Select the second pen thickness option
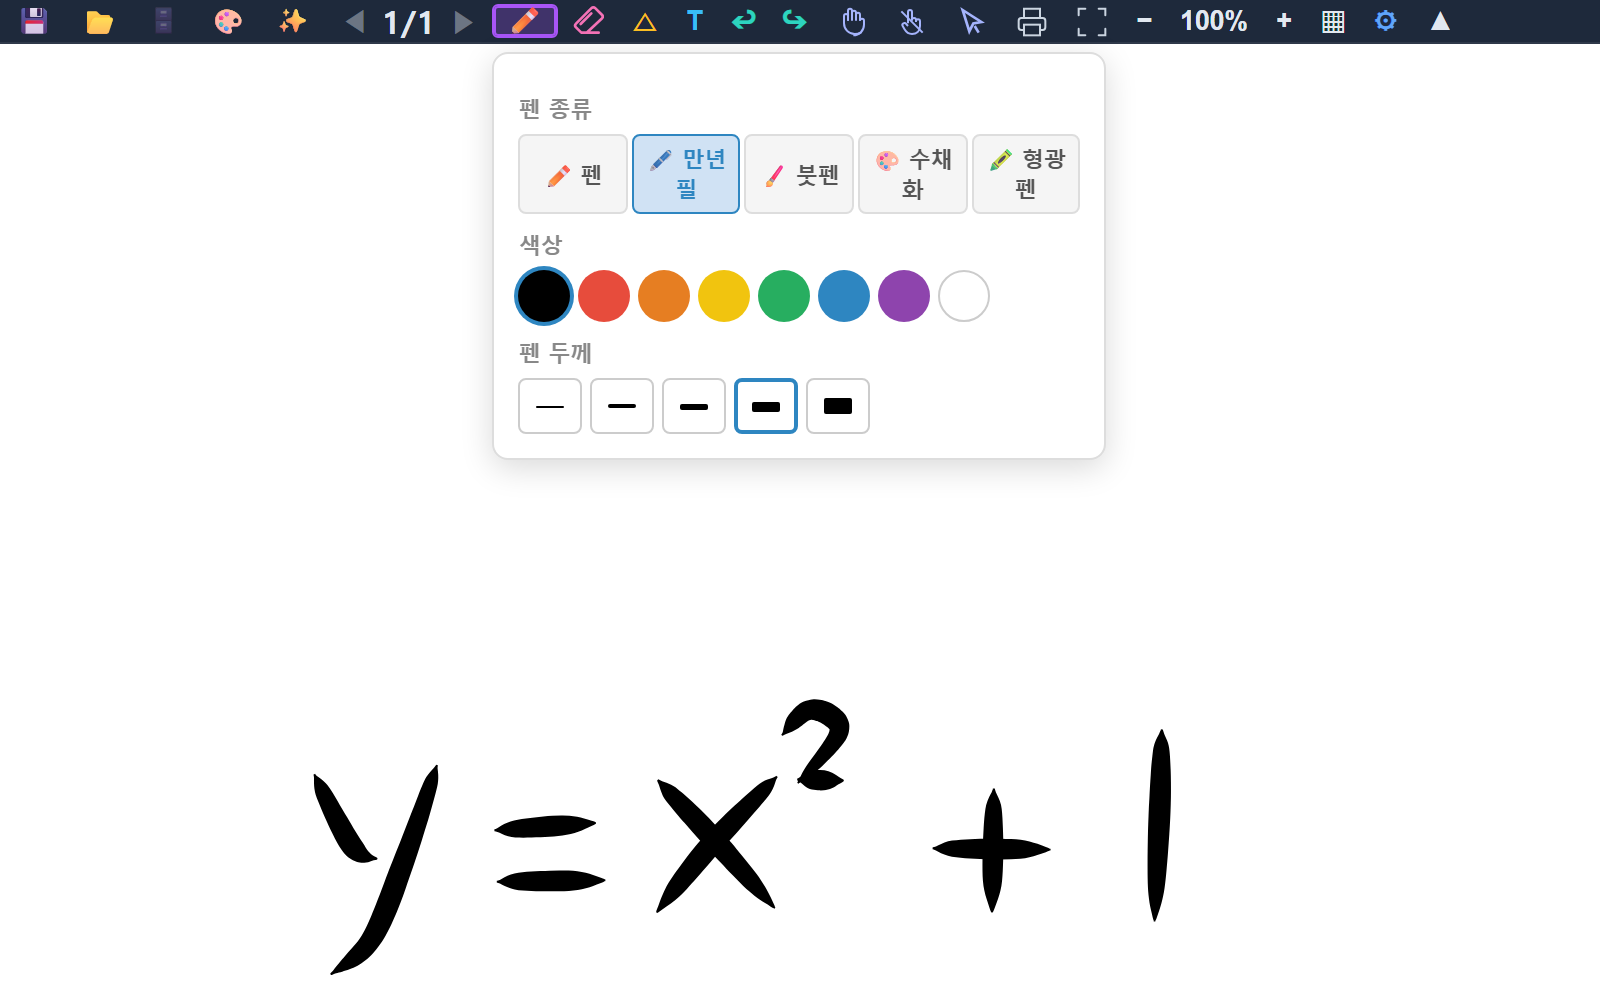The image size is (1600, 1000). coord(622,406)
